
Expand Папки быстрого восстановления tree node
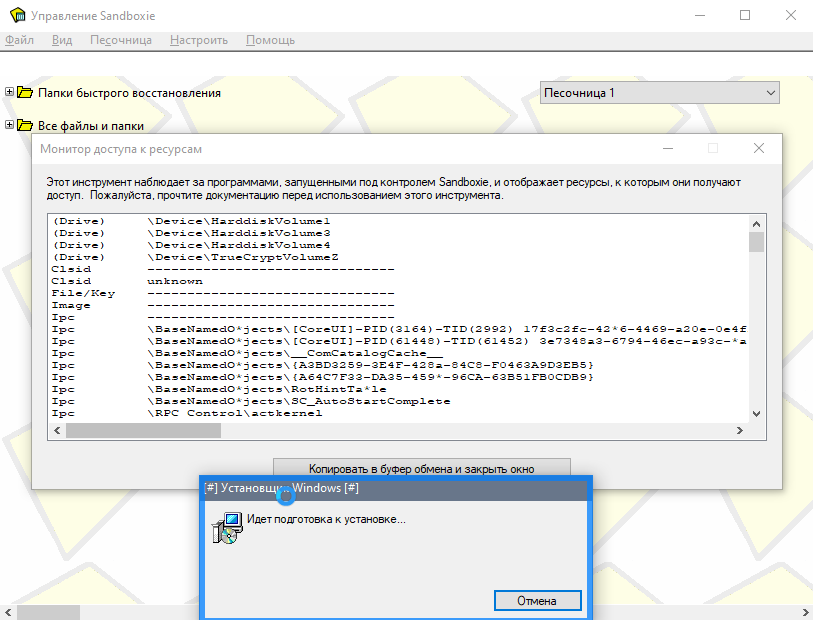(9, 92)
